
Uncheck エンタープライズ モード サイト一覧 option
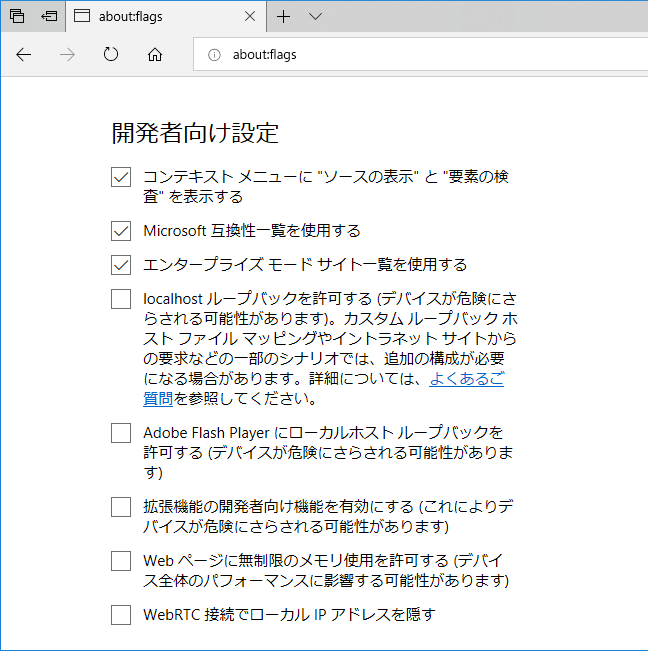121,265
